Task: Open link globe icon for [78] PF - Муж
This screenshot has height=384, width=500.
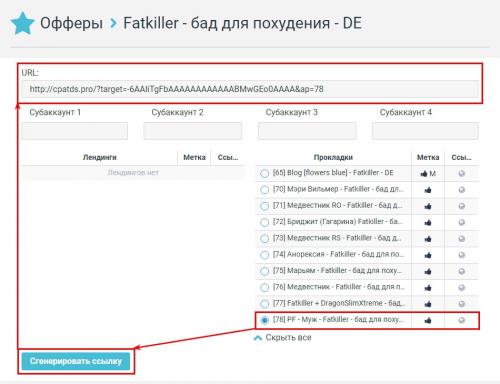Action: tap(462, 320)
